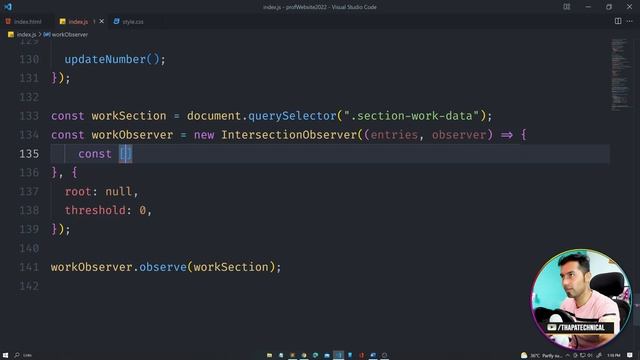Click the weather widget in taskbar
640x360 pixels.
click(541, 356)
